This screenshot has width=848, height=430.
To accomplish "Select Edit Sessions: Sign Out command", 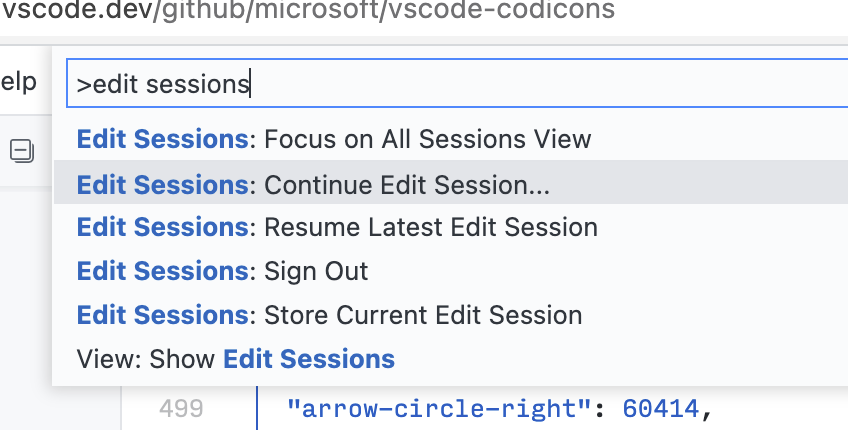I will pos(450,271).
